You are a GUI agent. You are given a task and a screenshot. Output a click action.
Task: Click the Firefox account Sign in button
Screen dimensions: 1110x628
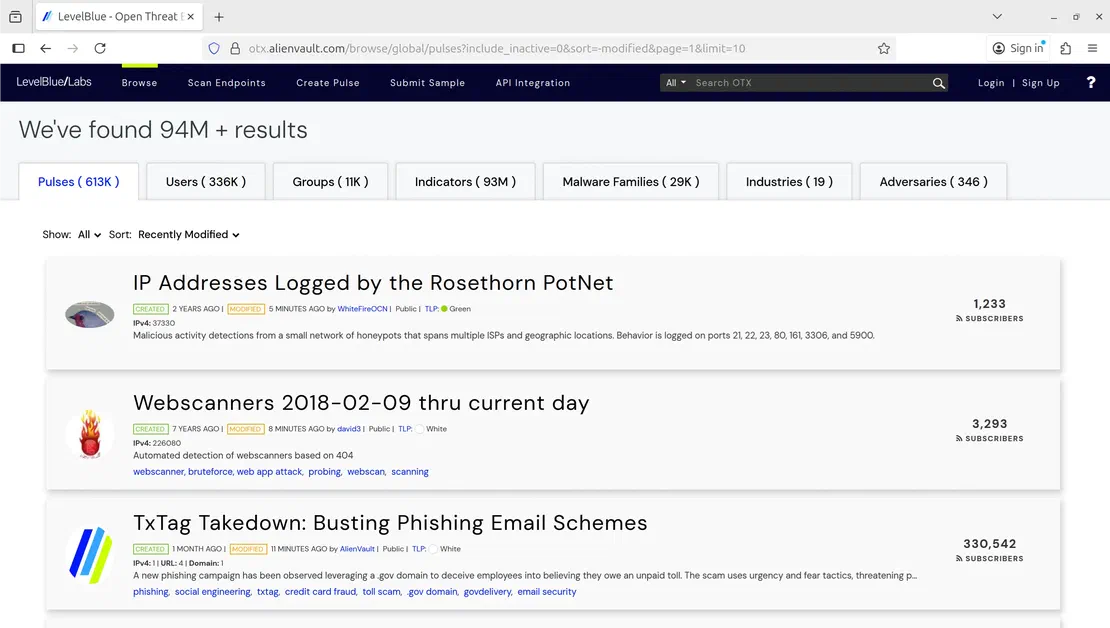pos(1019,48)
